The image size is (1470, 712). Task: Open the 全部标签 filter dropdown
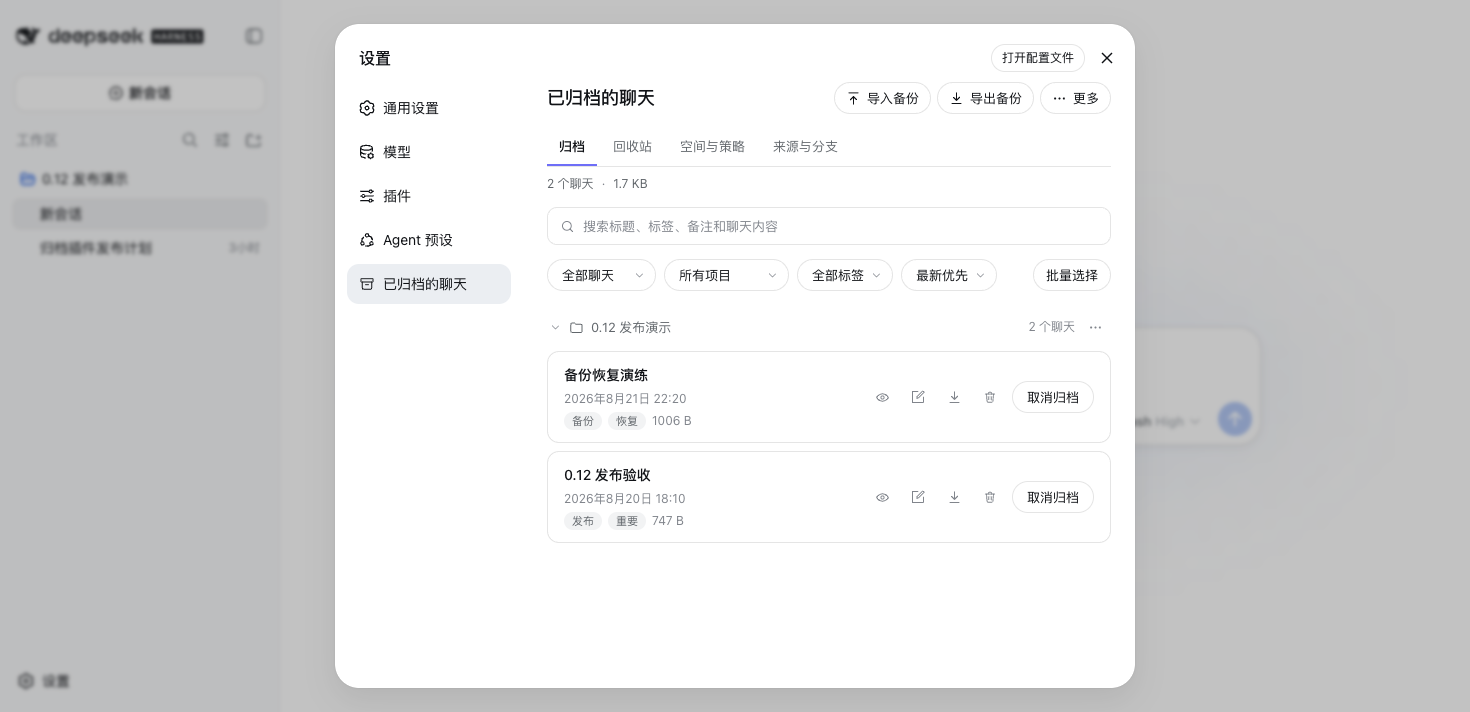(x=845, y=275)
